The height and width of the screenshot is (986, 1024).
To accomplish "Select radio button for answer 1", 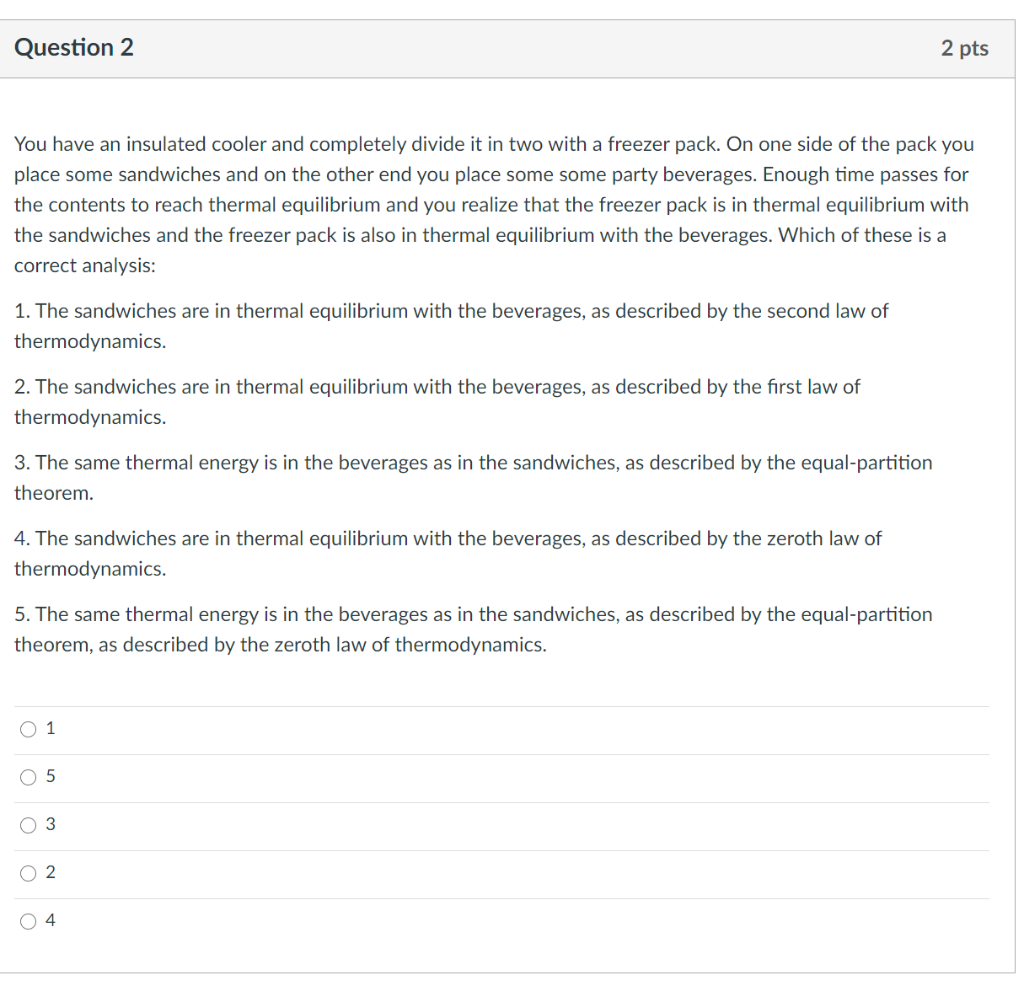I will click(x=29, y=729).
